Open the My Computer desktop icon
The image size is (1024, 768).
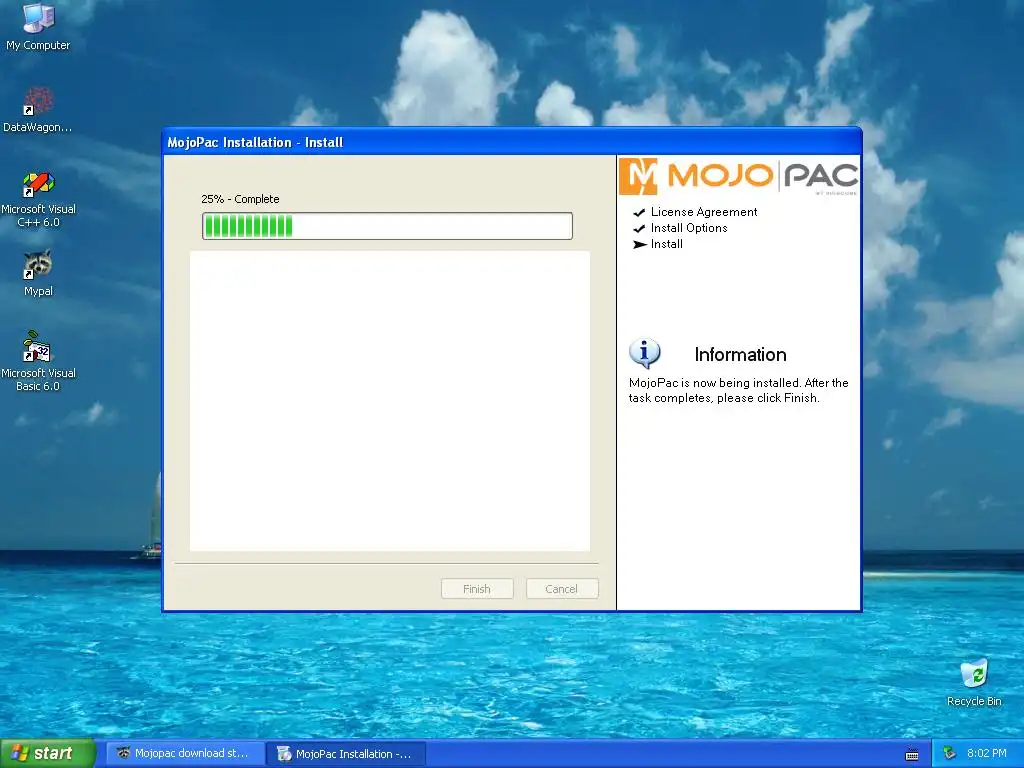click(38, 26)
